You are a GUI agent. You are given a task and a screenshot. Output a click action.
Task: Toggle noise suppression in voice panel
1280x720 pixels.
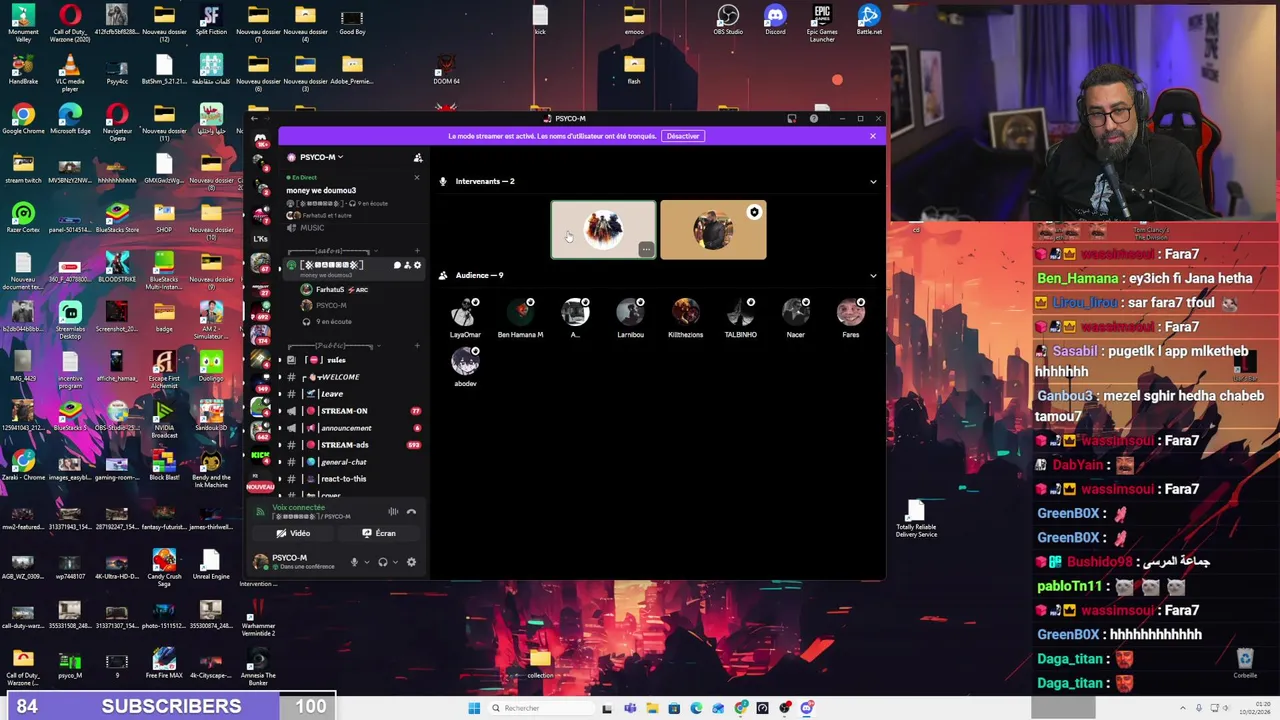coord(393,512)
